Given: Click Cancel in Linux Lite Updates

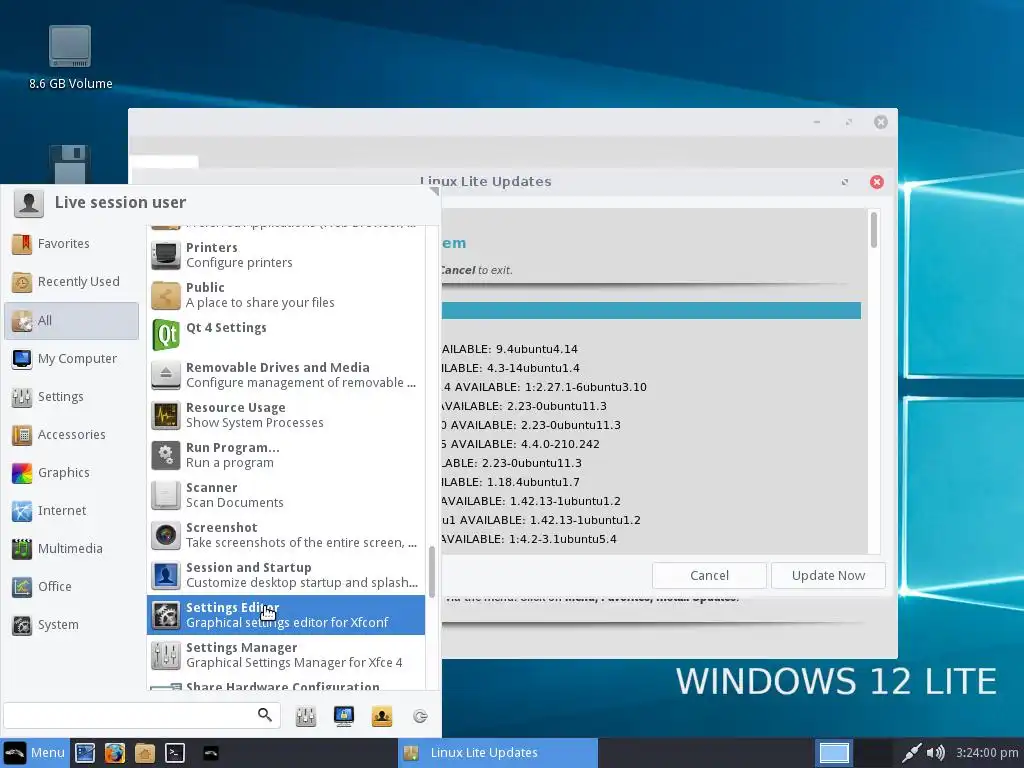Looking at the screenshot, I should pyautogui.click(x=709, y=575).
